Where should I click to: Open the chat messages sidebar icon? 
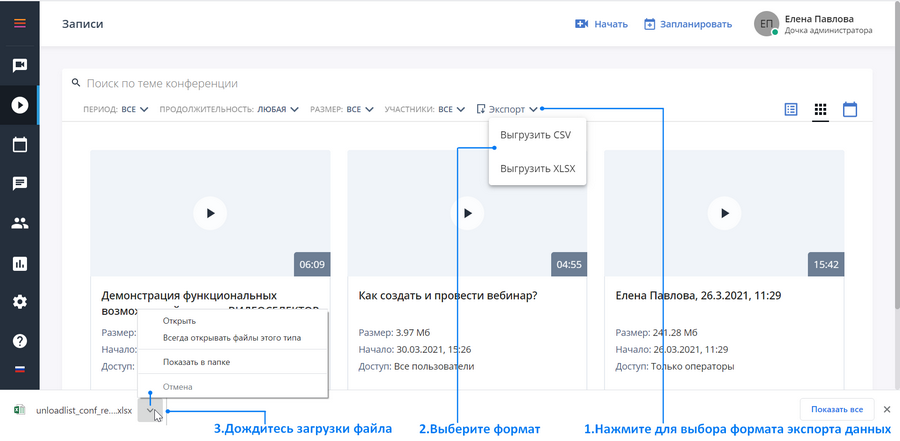(x=20, y=184)
